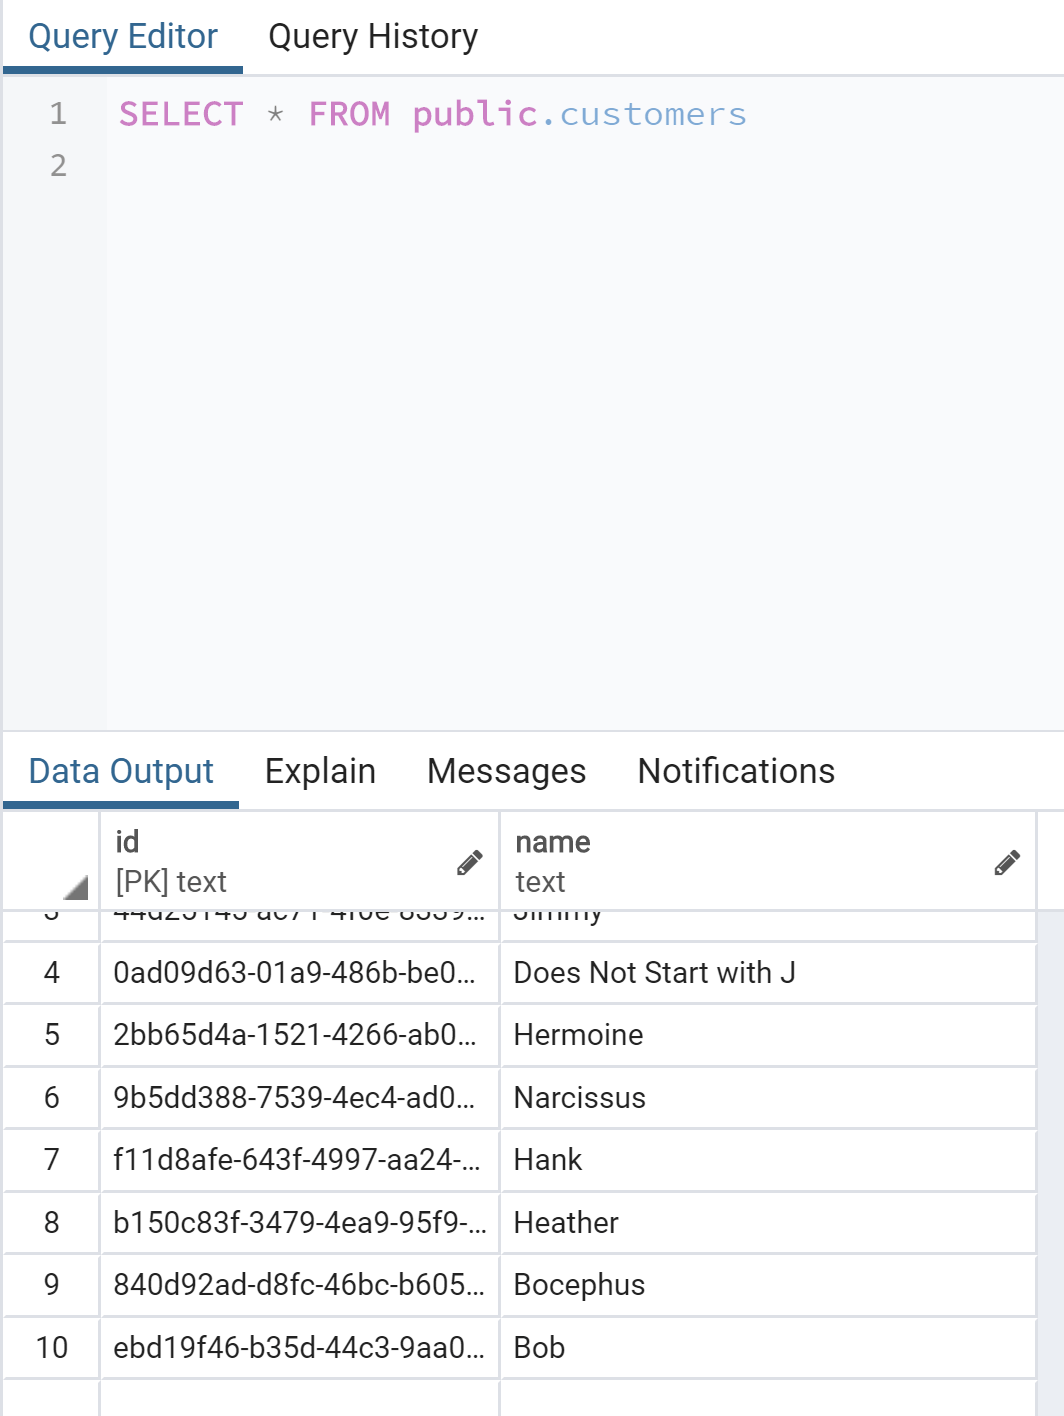Open the Explain tab
The width and height of the screenshot is (1064, 1416).
320,771
